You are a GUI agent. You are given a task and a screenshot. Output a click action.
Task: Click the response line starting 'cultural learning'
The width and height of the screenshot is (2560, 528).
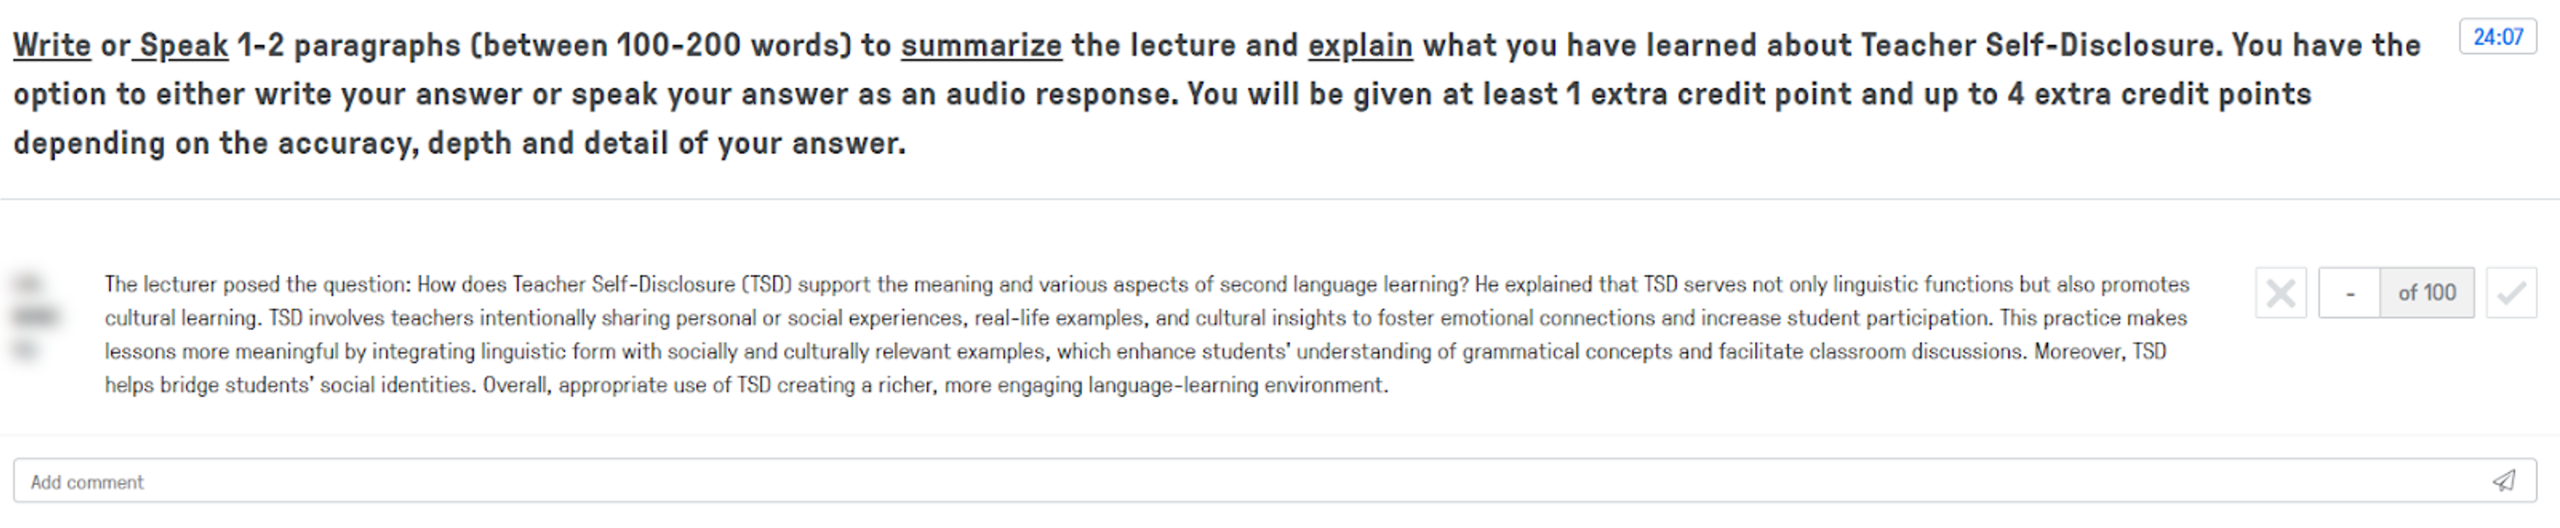pyautogui.click(x=1145, y=318)
